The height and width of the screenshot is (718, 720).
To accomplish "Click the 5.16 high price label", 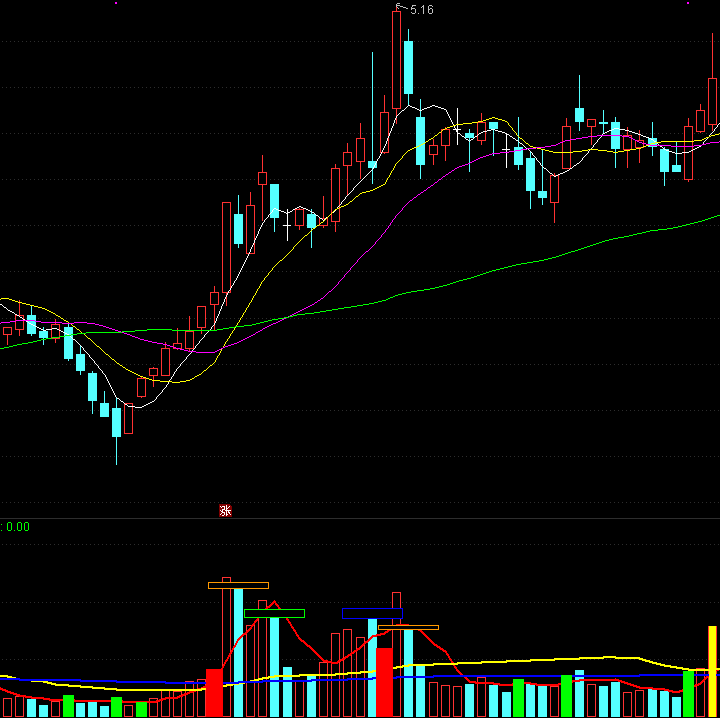I will coord(421,10).
